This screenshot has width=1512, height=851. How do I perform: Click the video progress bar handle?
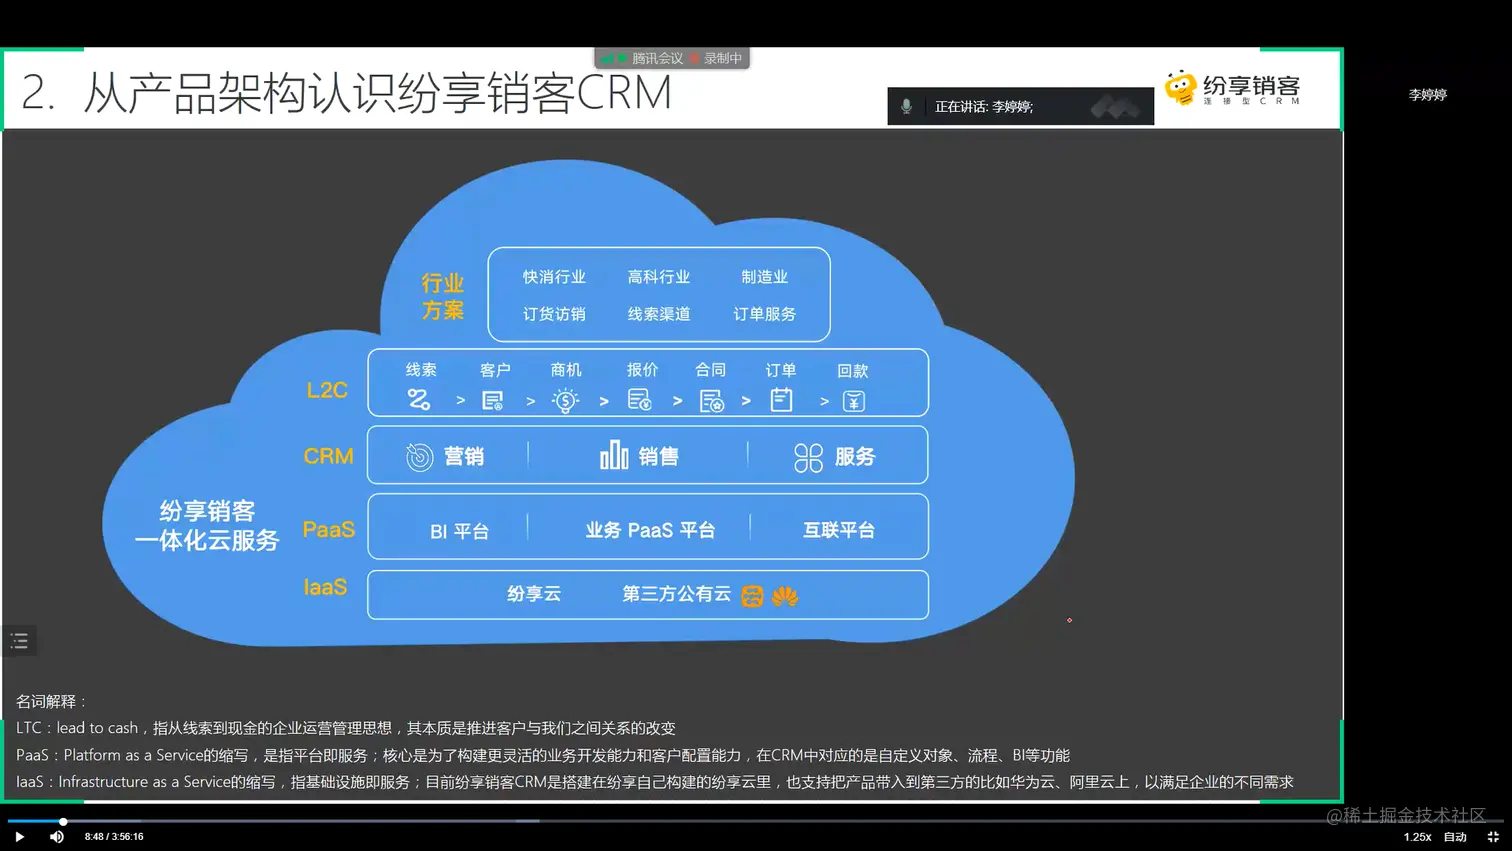pos(63,822)
